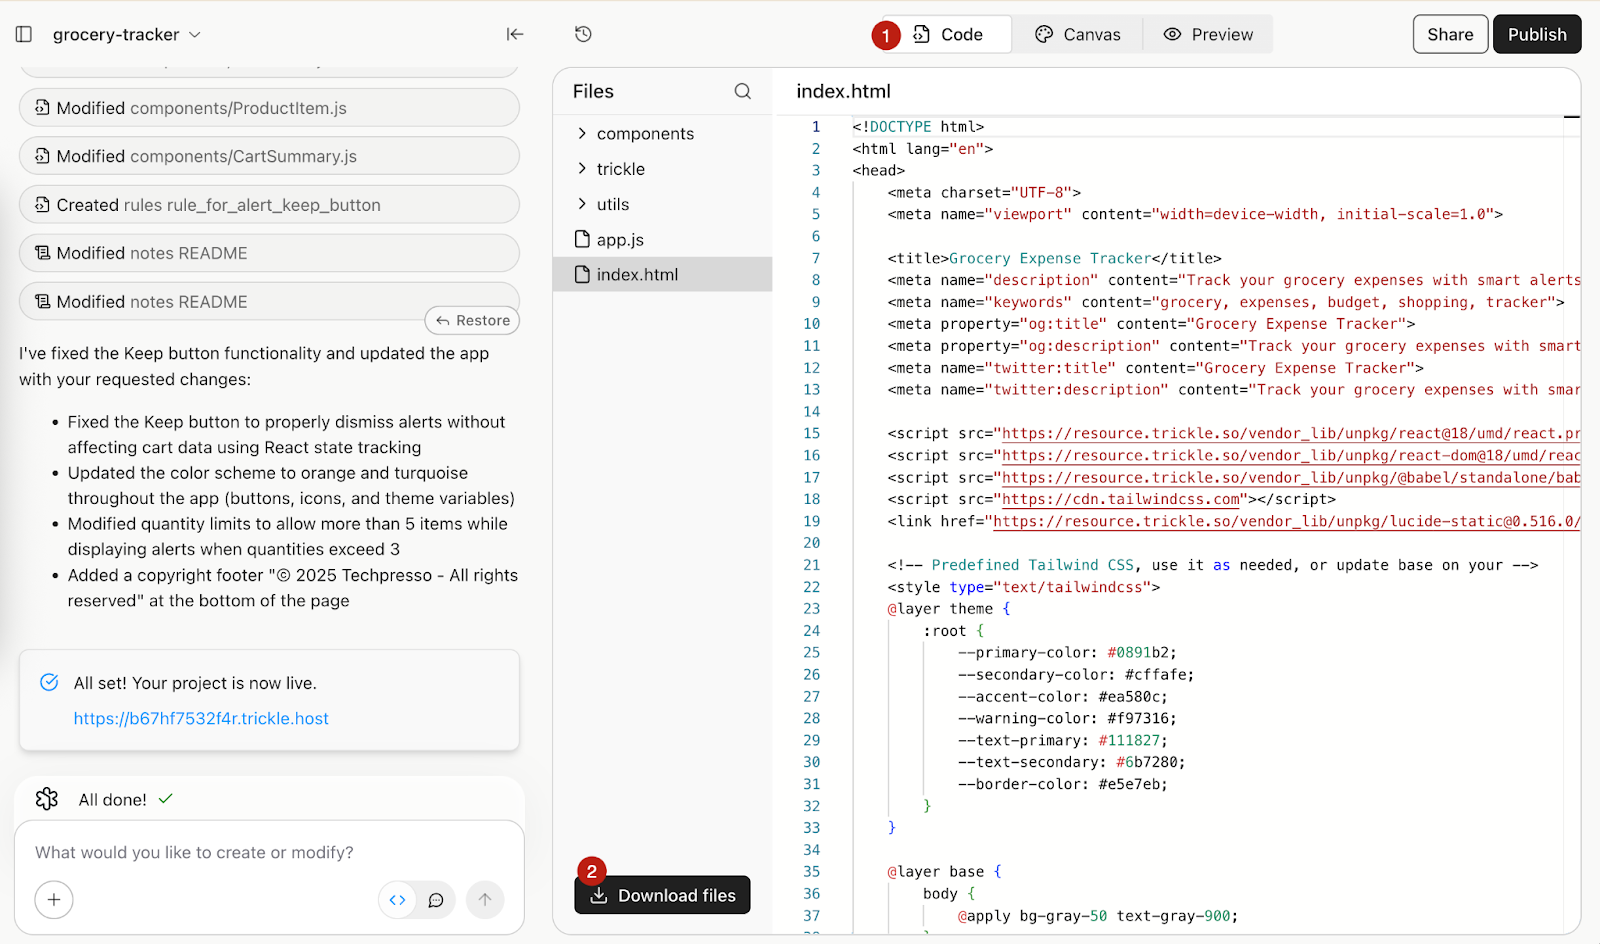Click the chat prompt input field
The height and width of the screenshot is (944, 1600).
point(269,852)
